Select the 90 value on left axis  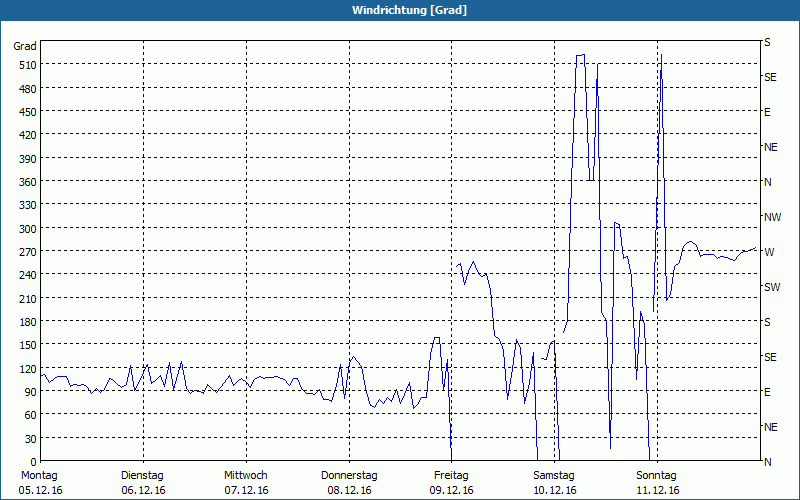coord(31,392)
